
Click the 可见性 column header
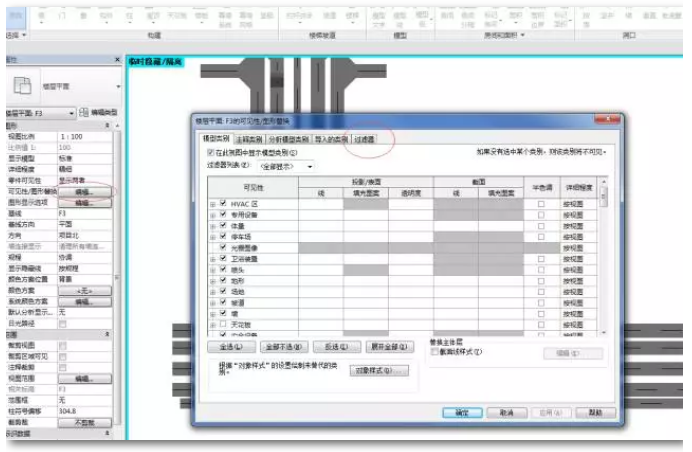tap(253, 188)
